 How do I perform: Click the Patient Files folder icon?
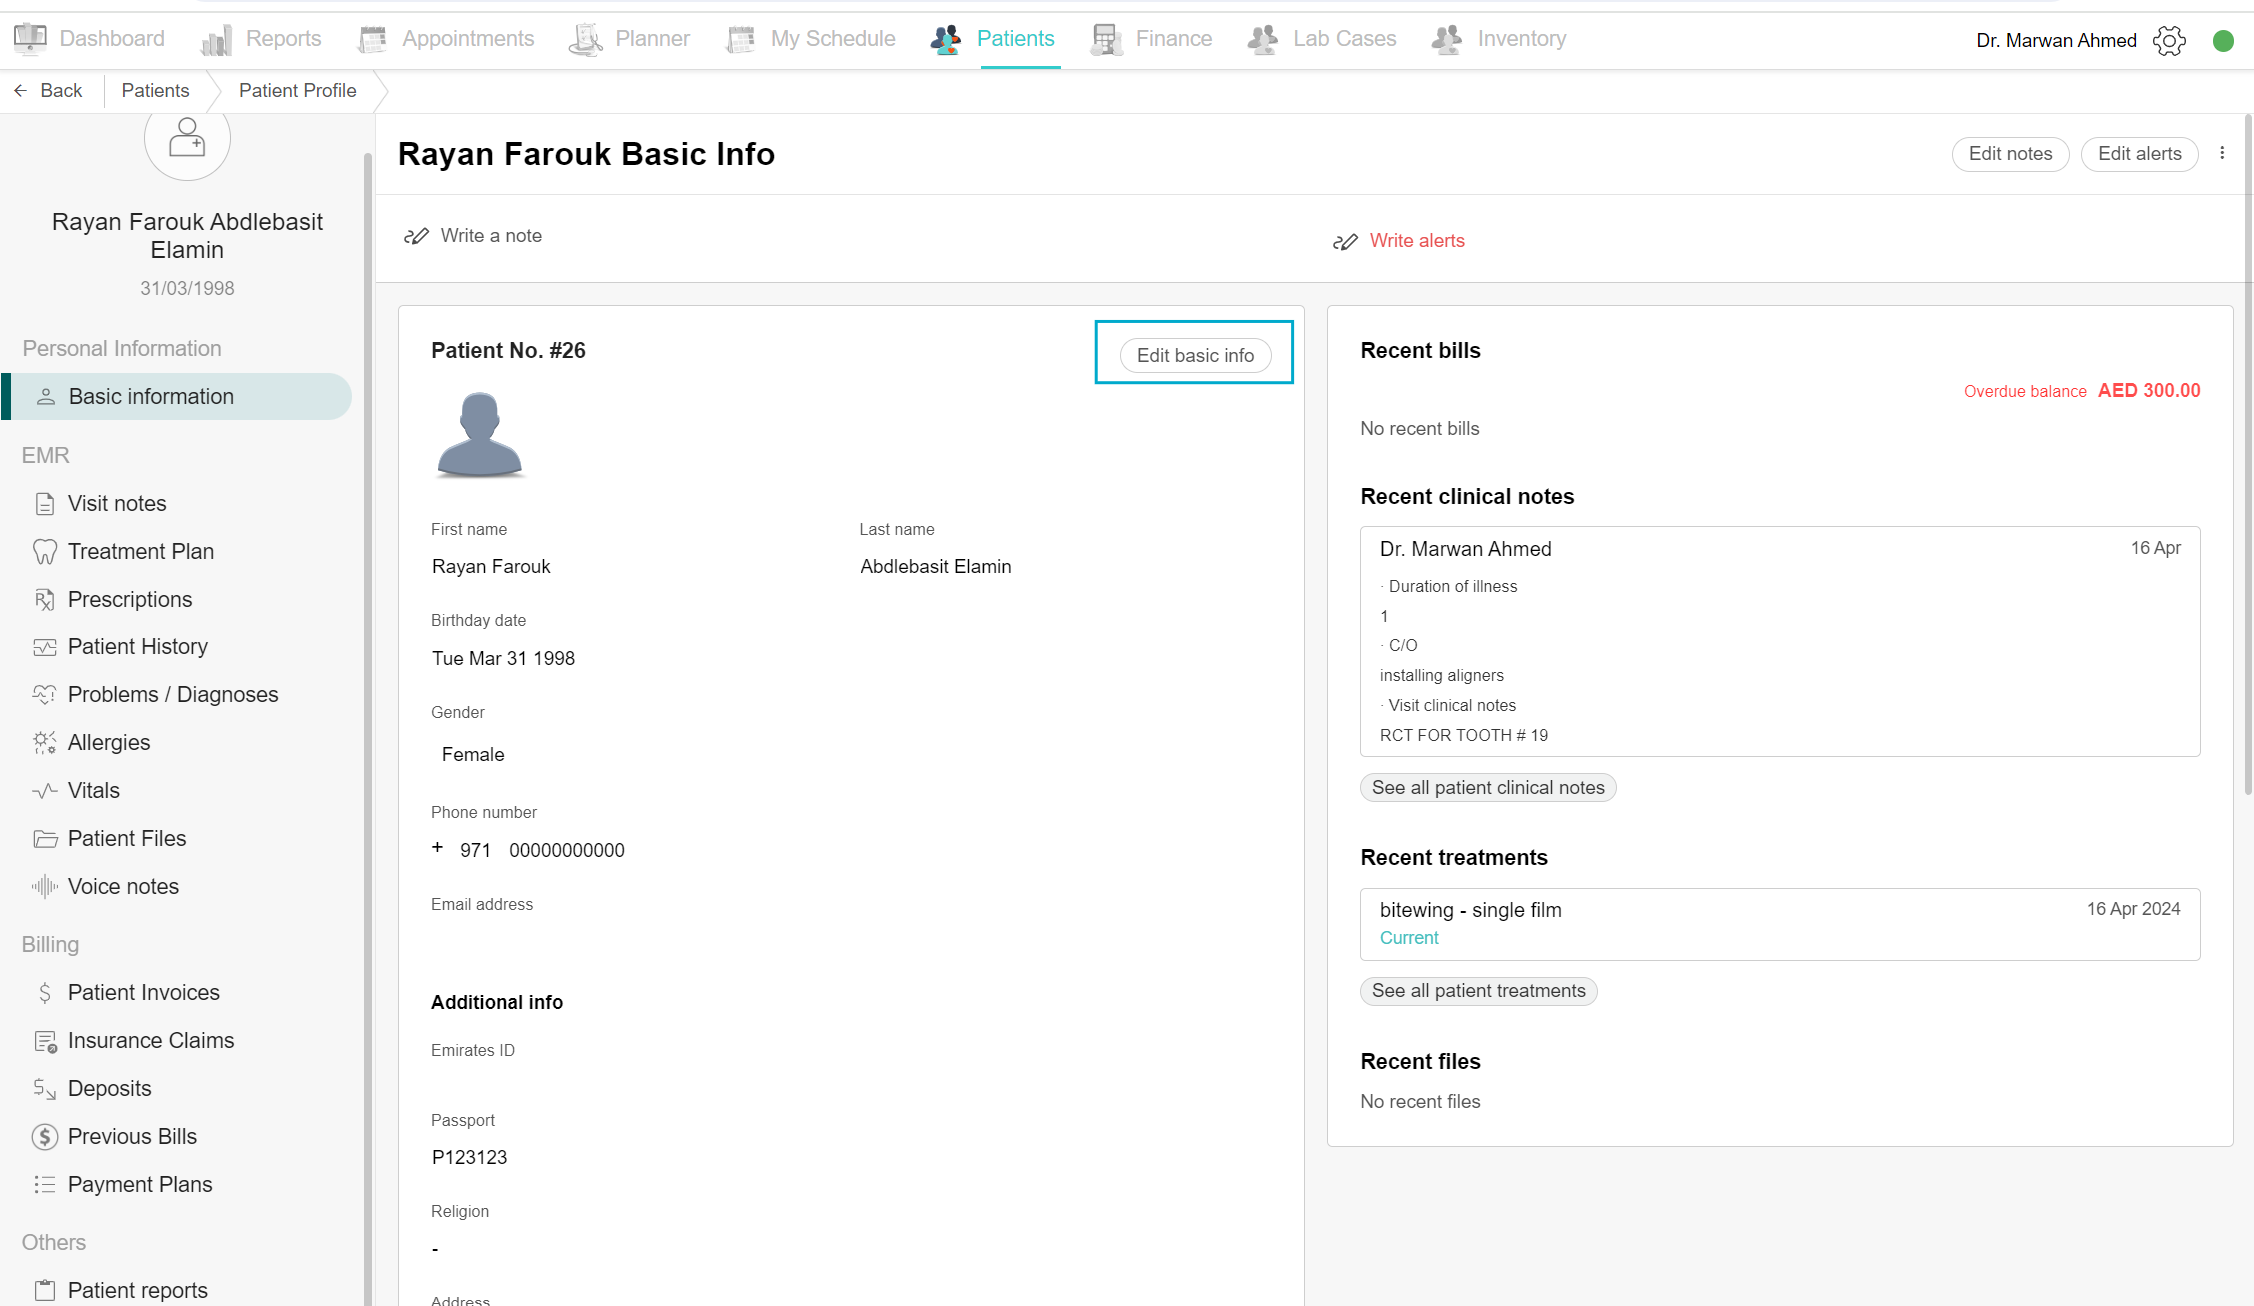click(x=44, y=839)
